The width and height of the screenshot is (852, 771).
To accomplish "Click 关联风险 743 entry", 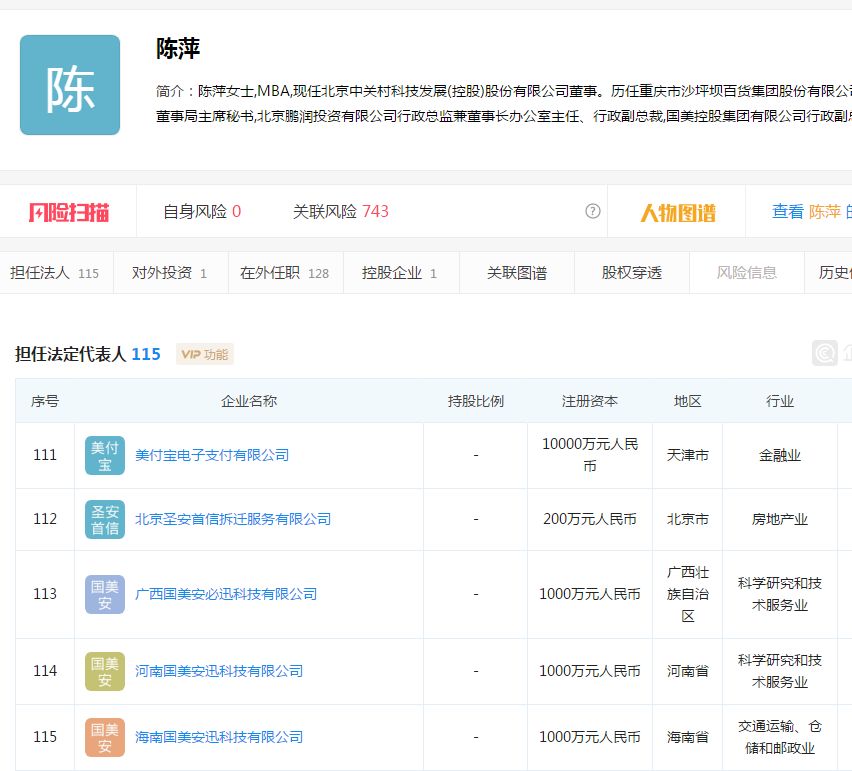I will click(x=341, y=211).
